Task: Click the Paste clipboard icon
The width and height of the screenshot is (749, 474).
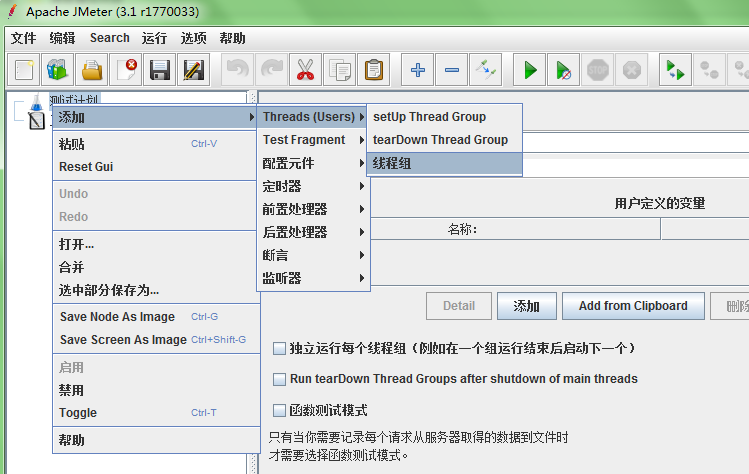Action: point(374,70)
